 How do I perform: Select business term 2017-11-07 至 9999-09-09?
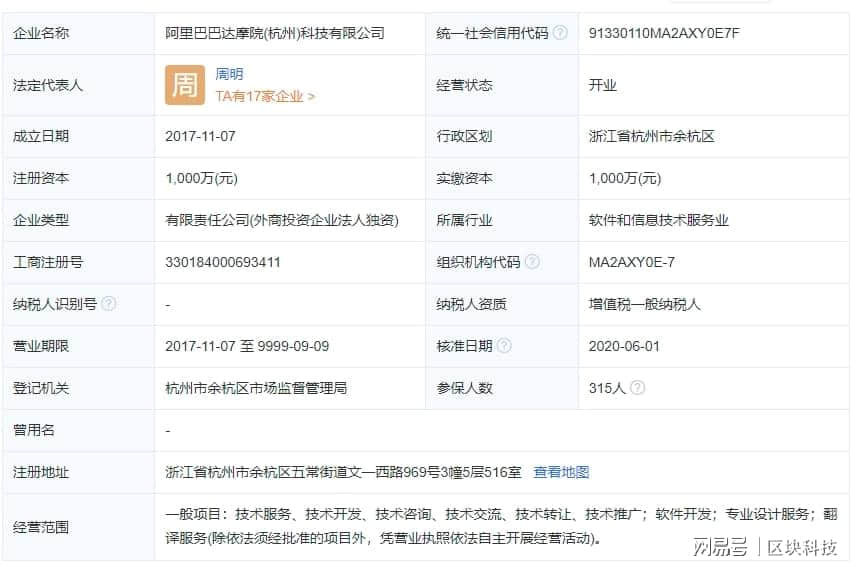point(247,346)
